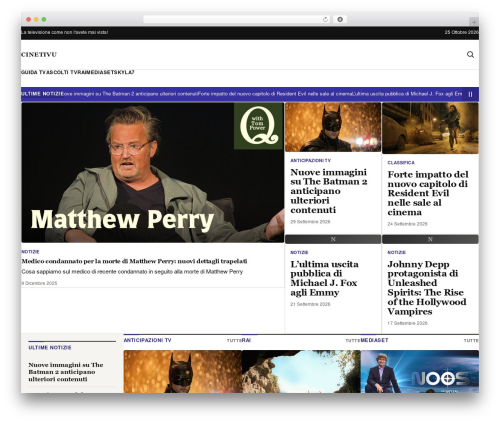Image resolution: width=500 pixels, height=423 pixels.
Task: Open the TUTTE link in the Mediaset section
Action: coord(471,341)
